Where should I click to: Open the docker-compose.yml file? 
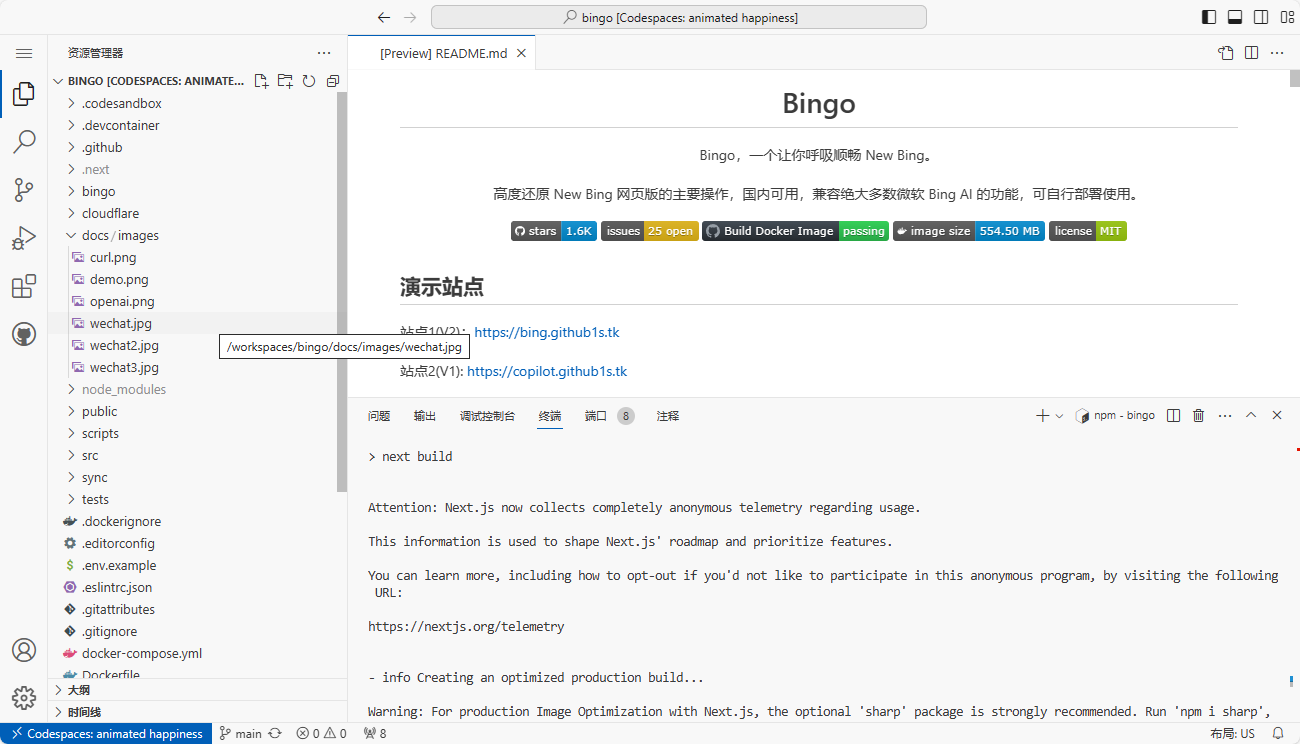point(198,653)
